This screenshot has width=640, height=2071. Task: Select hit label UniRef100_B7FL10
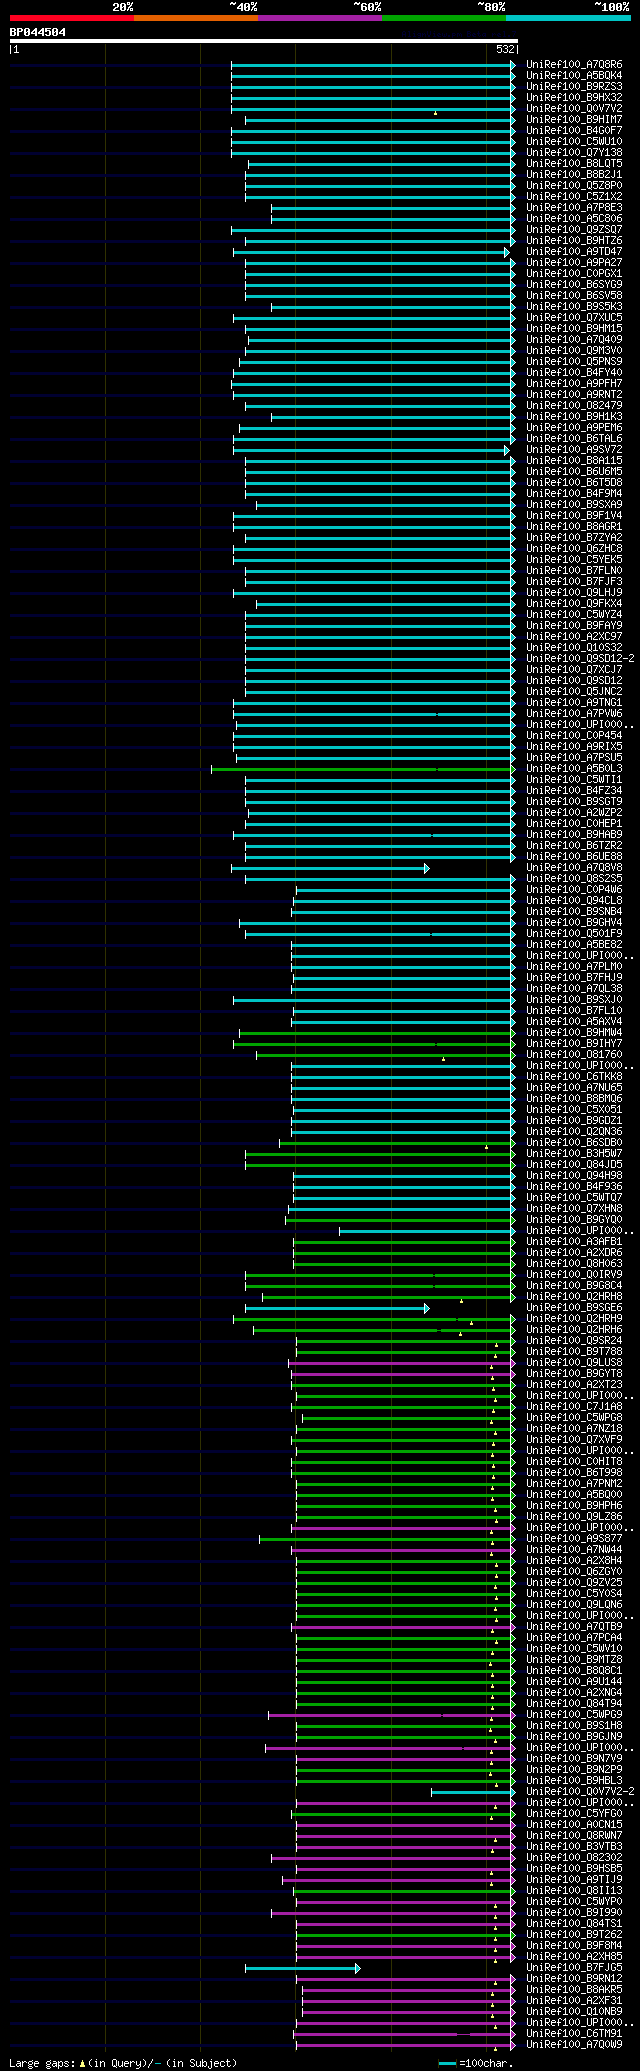(x=574, y=1010)
